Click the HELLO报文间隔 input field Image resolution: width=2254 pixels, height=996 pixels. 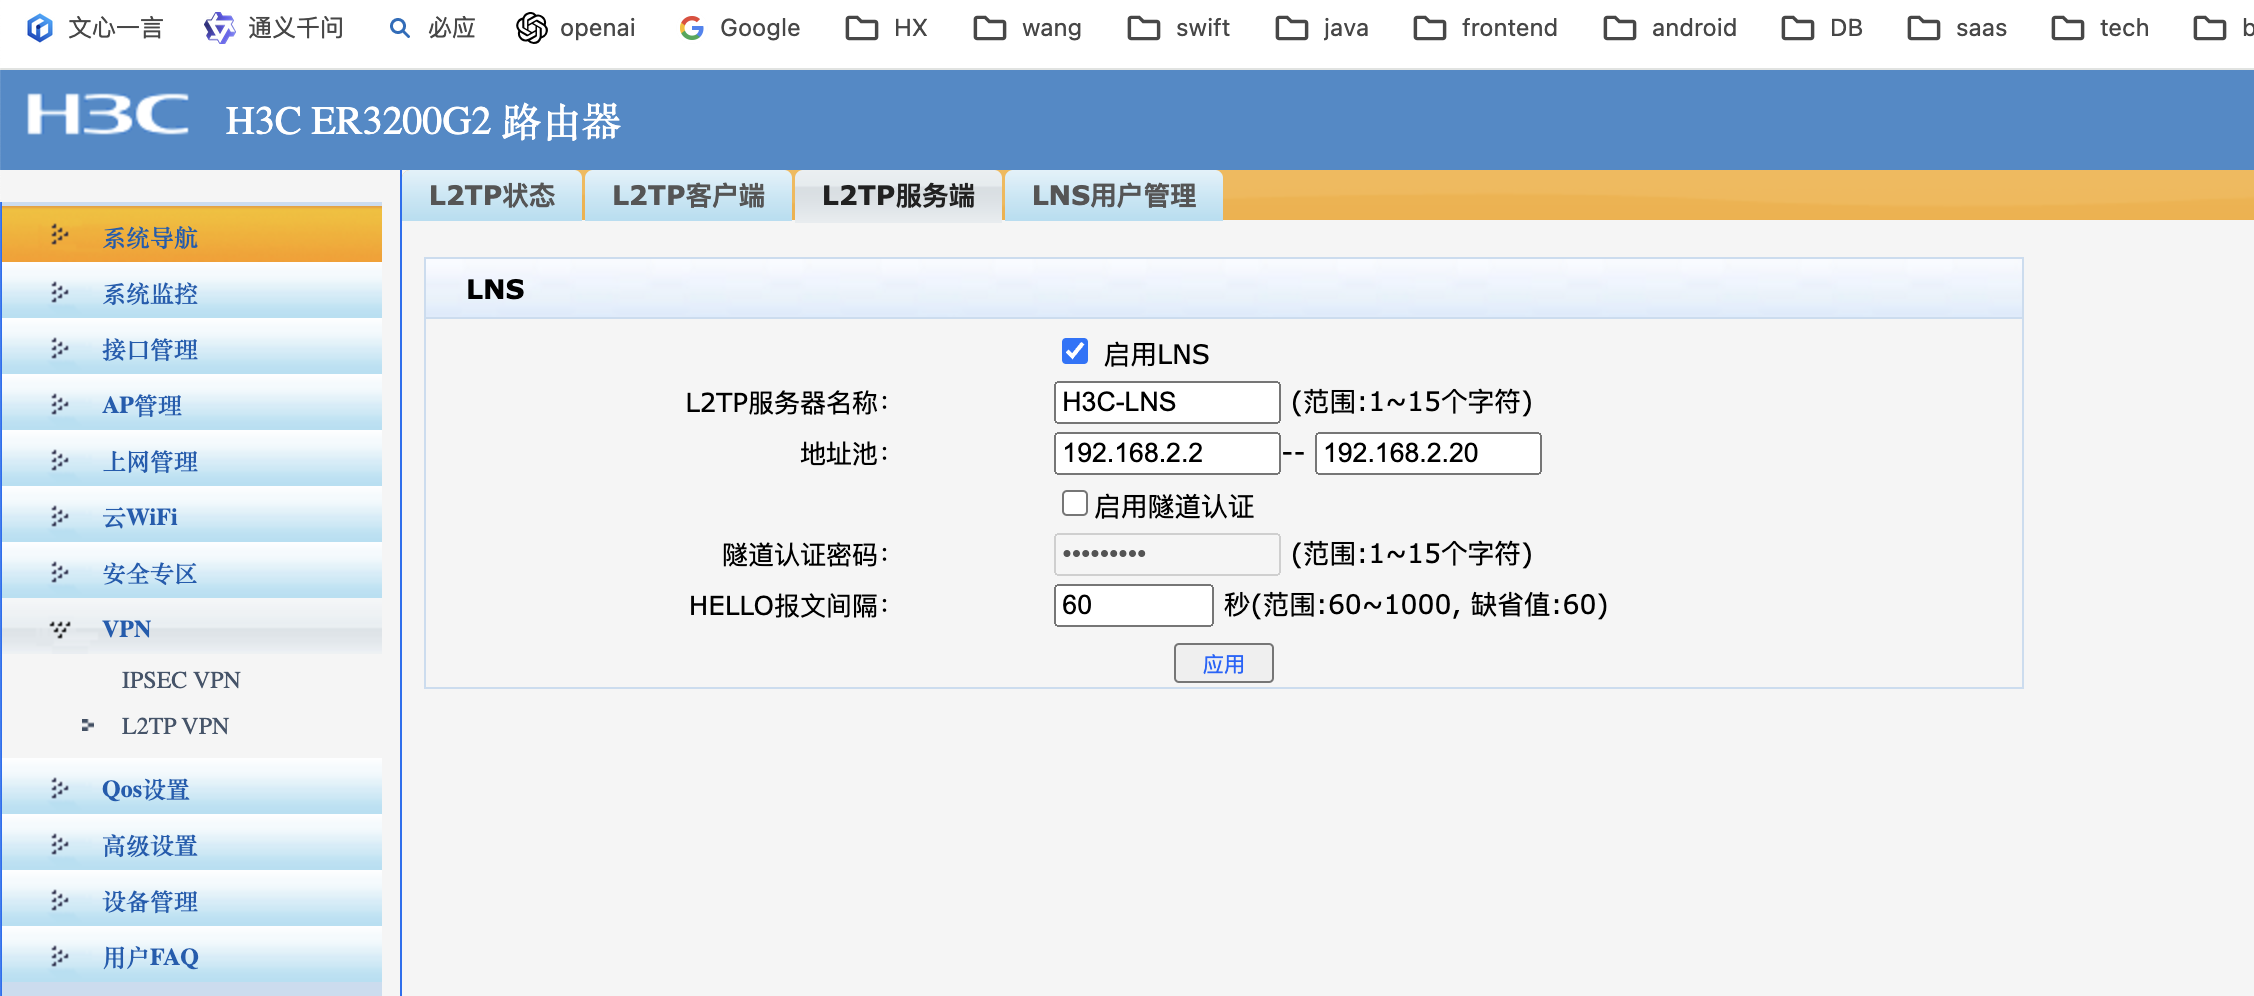pos(1134,605)
